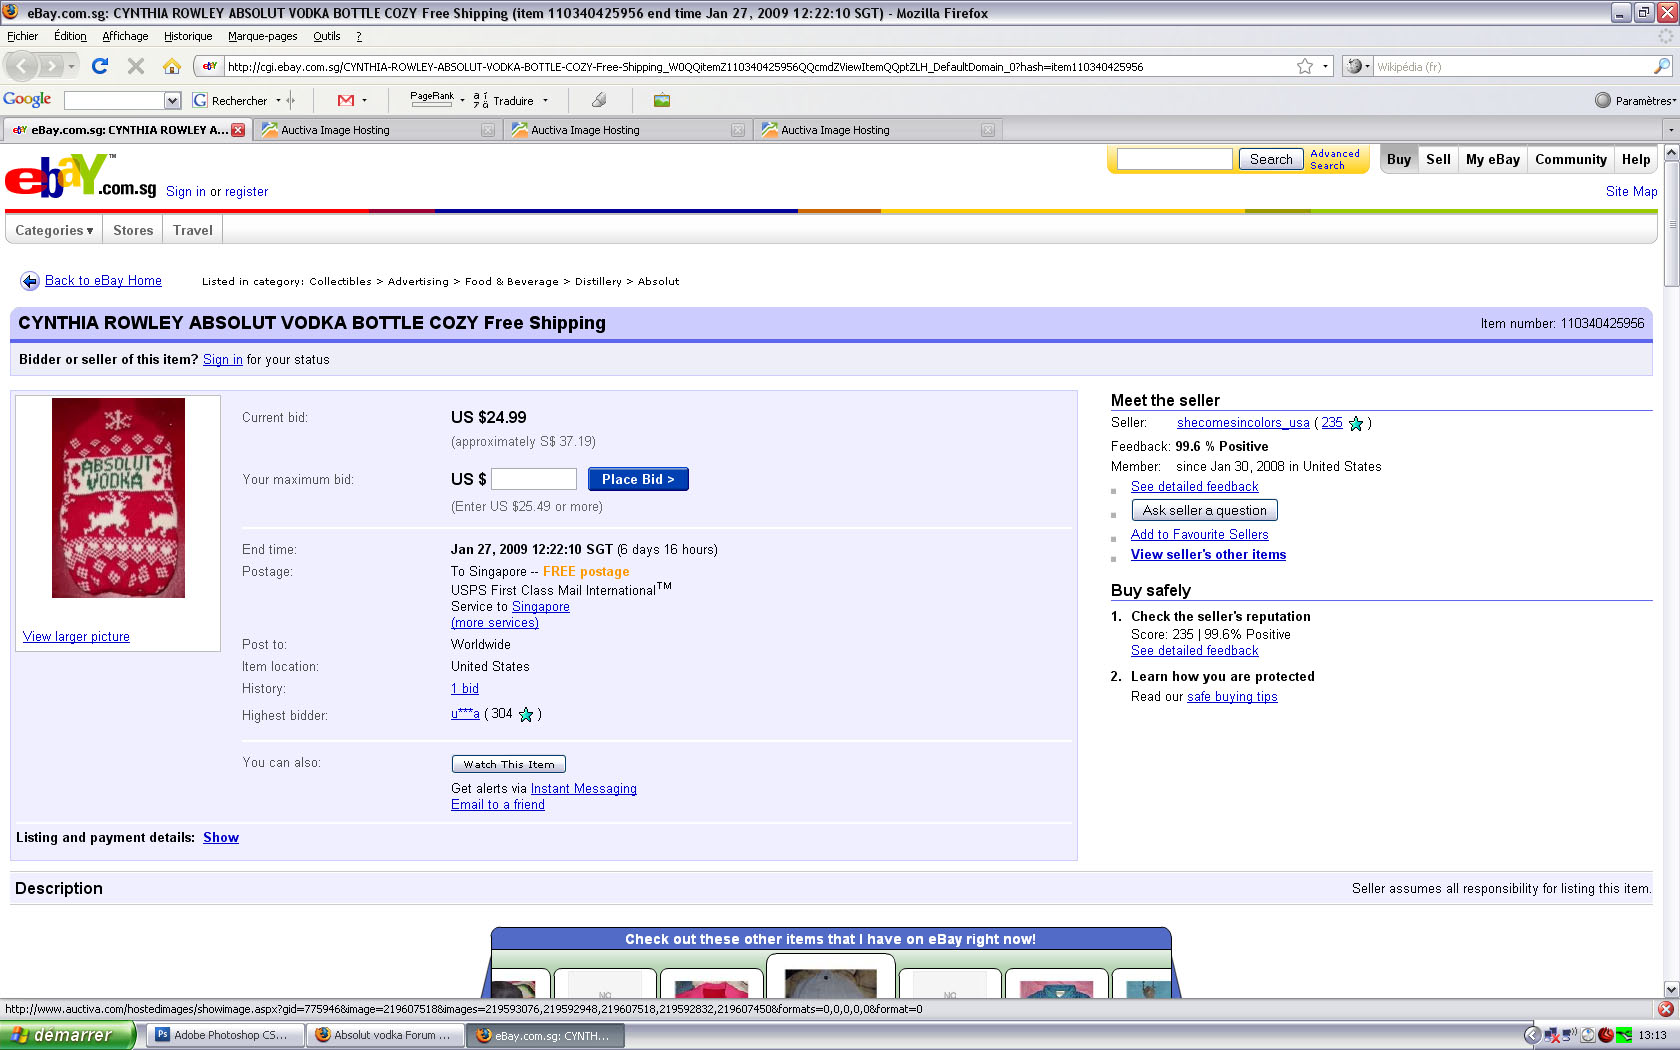The image size is (1680, 1050).
Task: Expand the Rechercher dropdown arrow
Action: click(278, 100)
